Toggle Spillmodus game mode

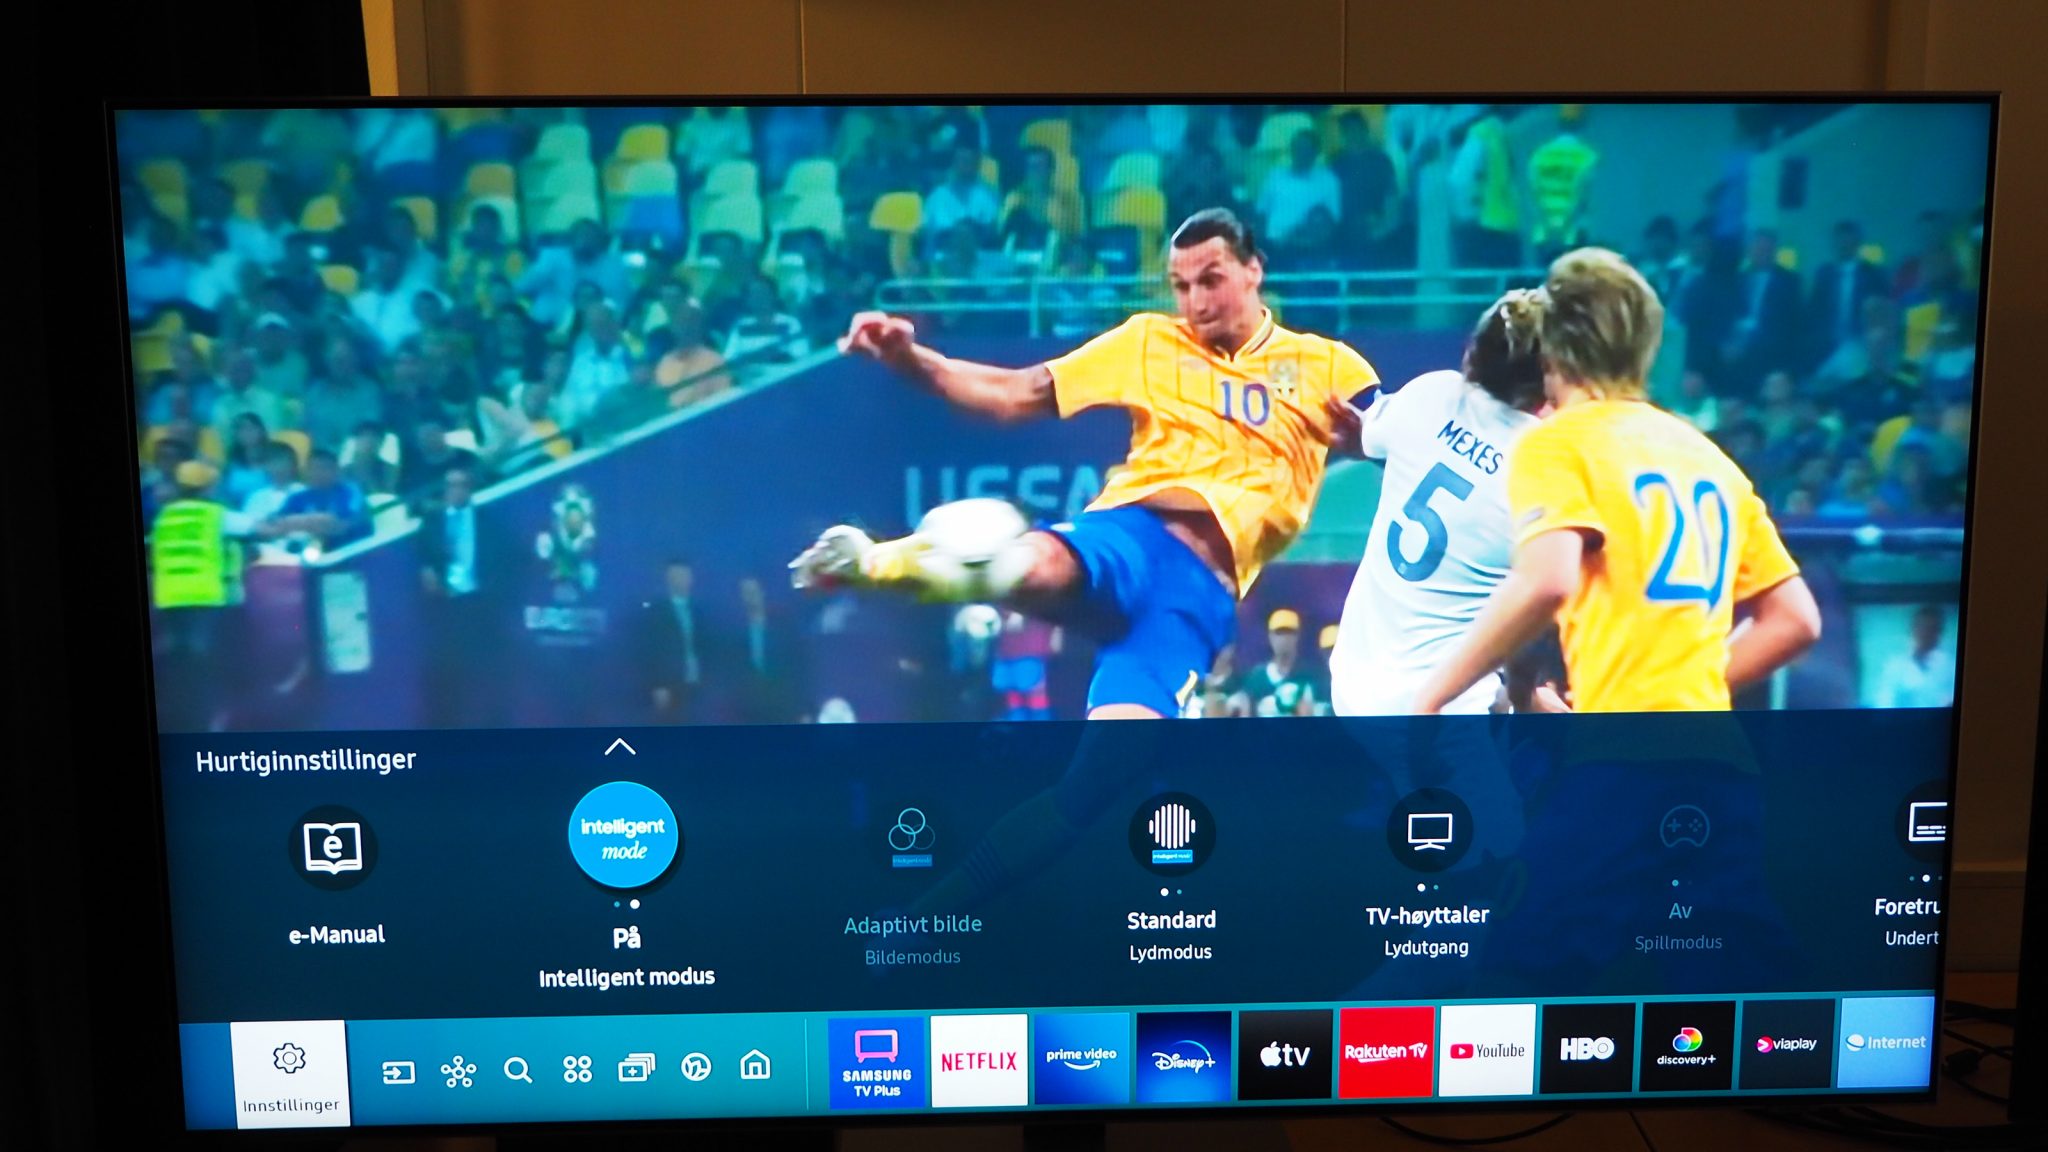(1684, 829)
